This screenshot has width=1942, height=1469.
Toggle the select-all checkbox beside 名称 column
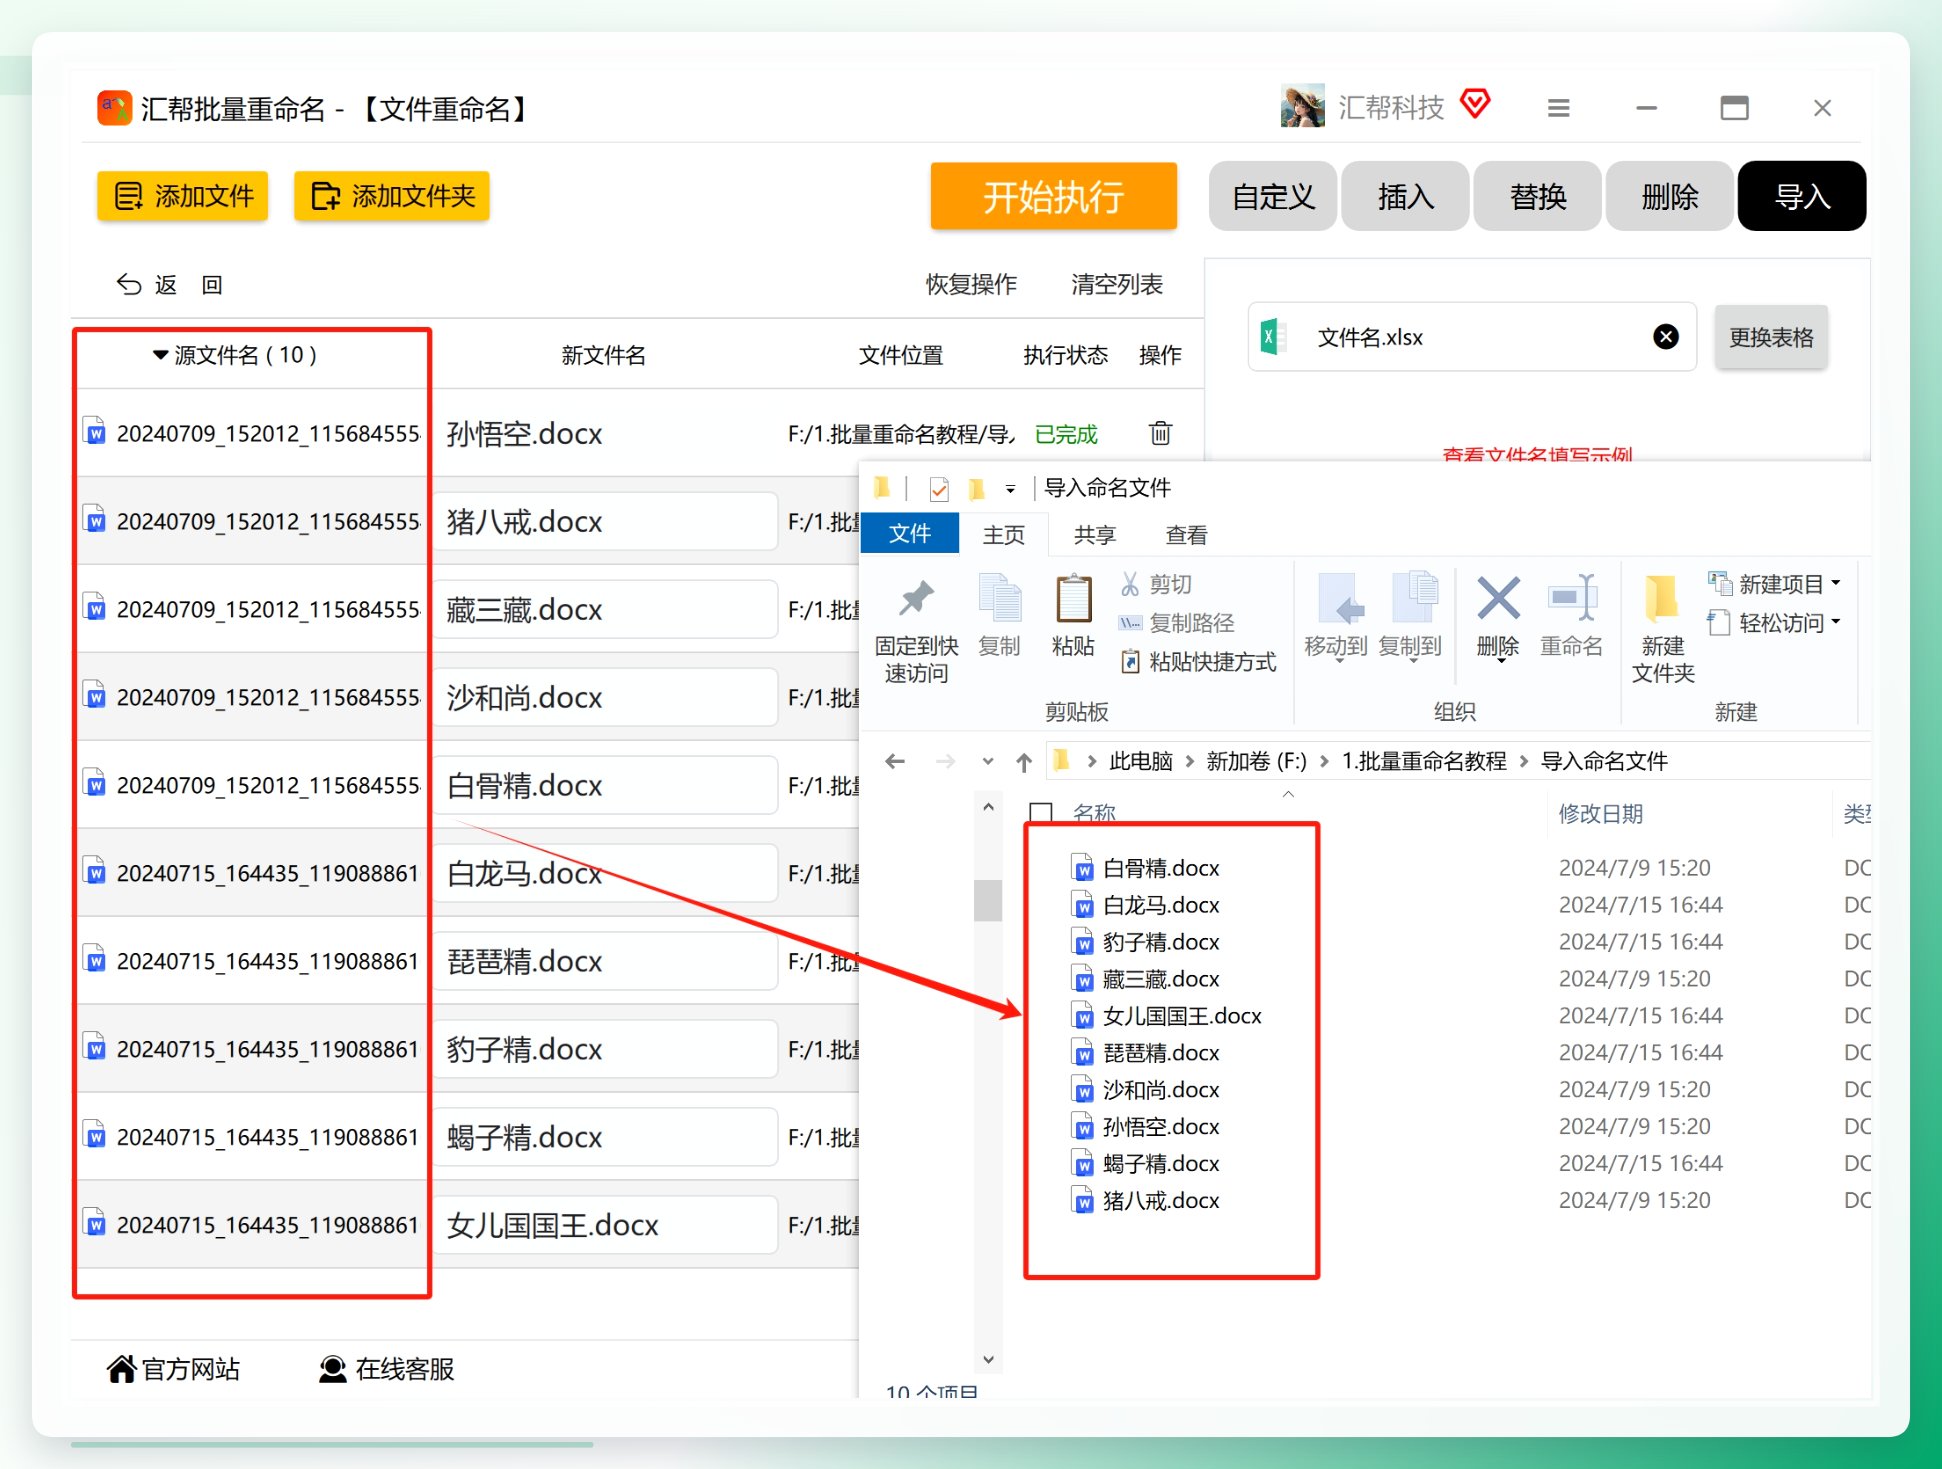pos(1041,813)
